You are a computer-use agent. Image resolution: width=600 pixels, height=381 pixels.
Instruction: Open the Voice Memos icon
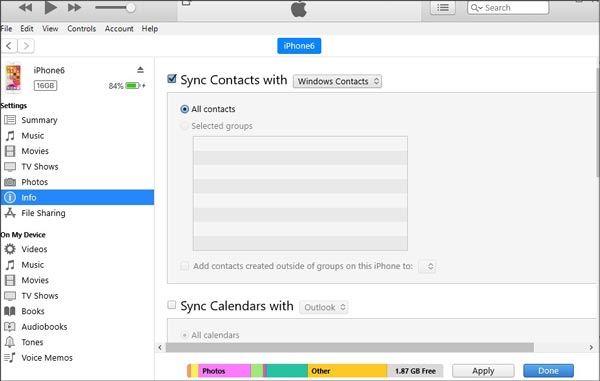10,358
